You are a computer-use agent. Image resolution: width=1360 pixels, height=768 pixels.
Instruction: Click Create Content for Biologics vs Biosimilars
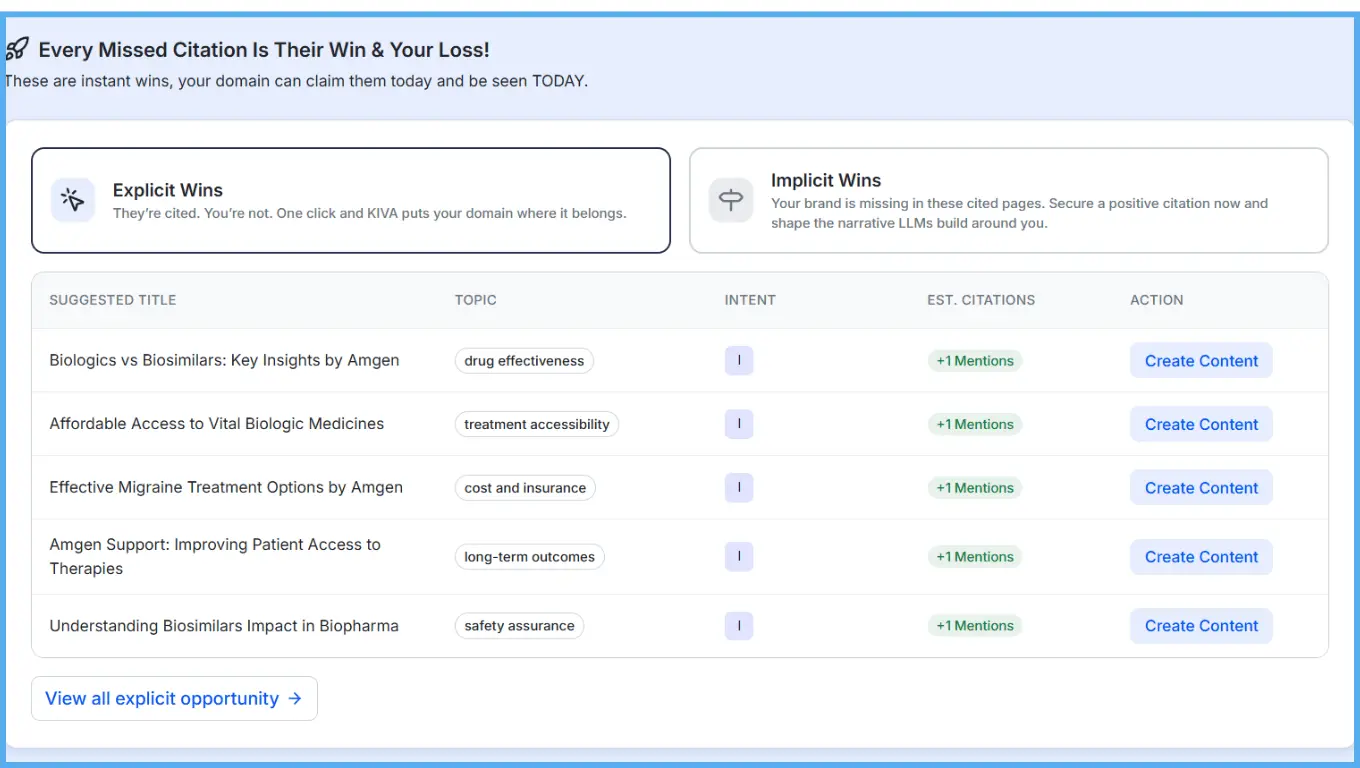tap(1201, 360)
